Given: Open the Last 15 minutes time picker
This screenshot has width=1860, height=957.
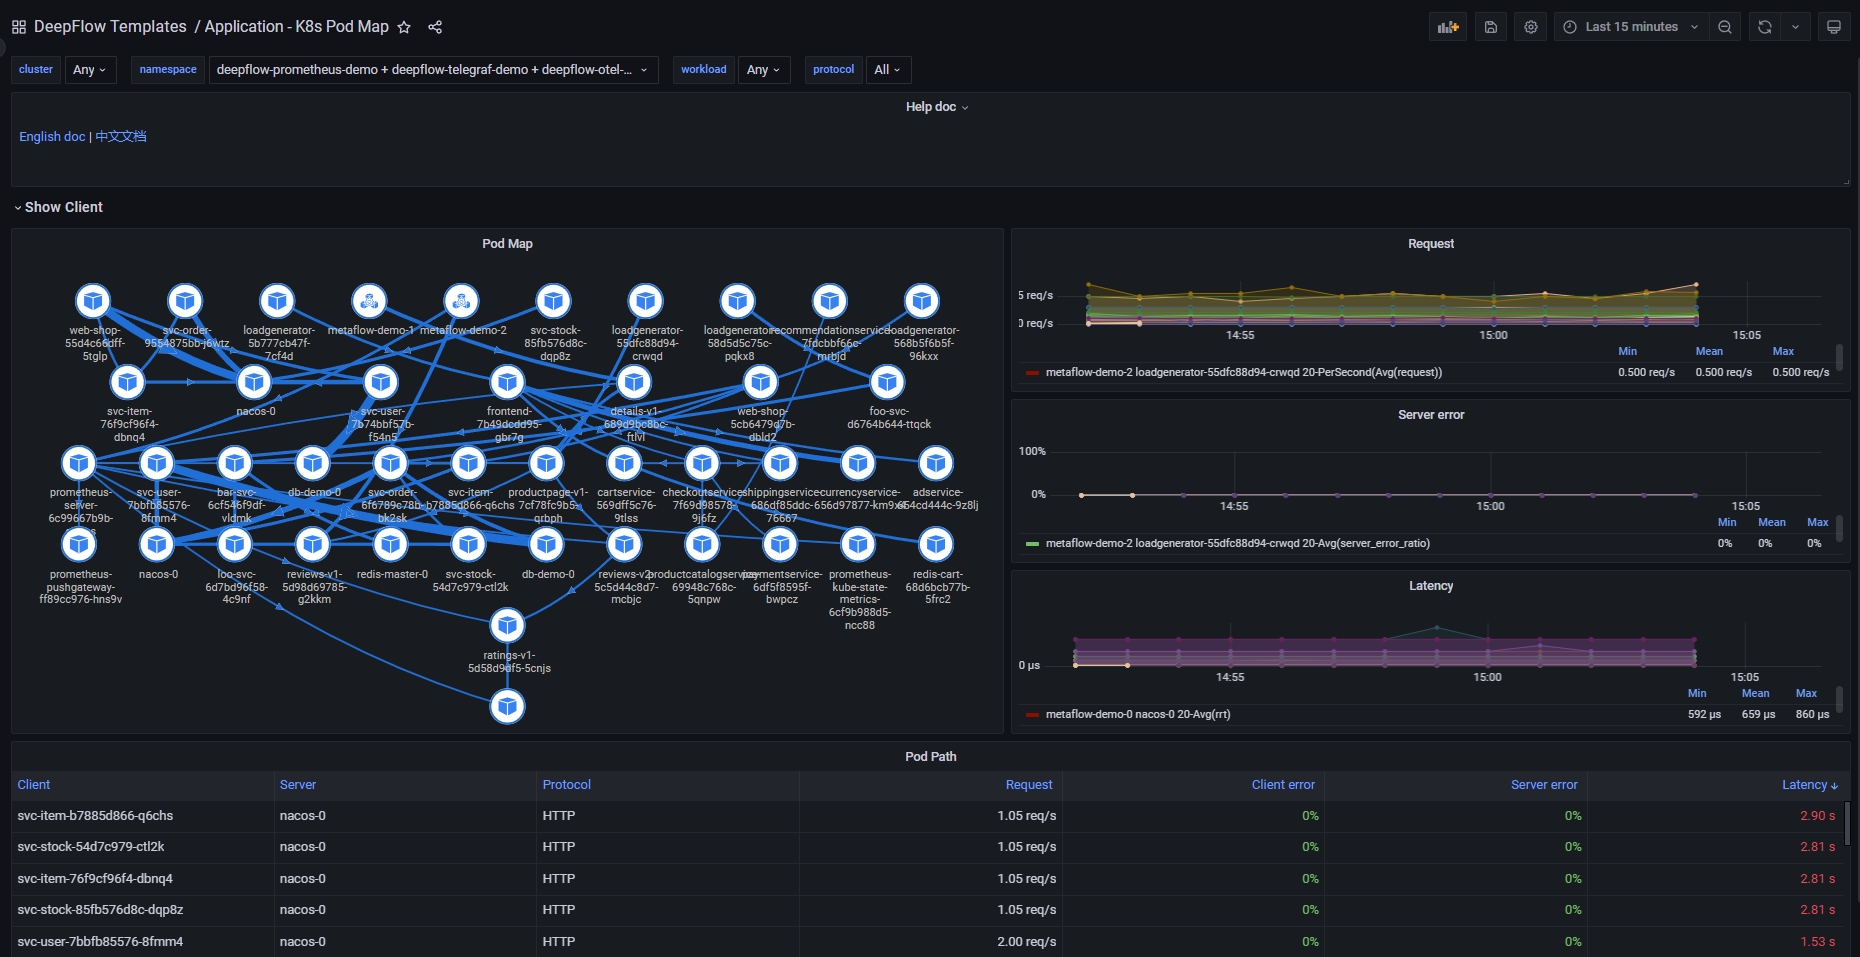Looking at the screenshot, I should click(1631, 27).
